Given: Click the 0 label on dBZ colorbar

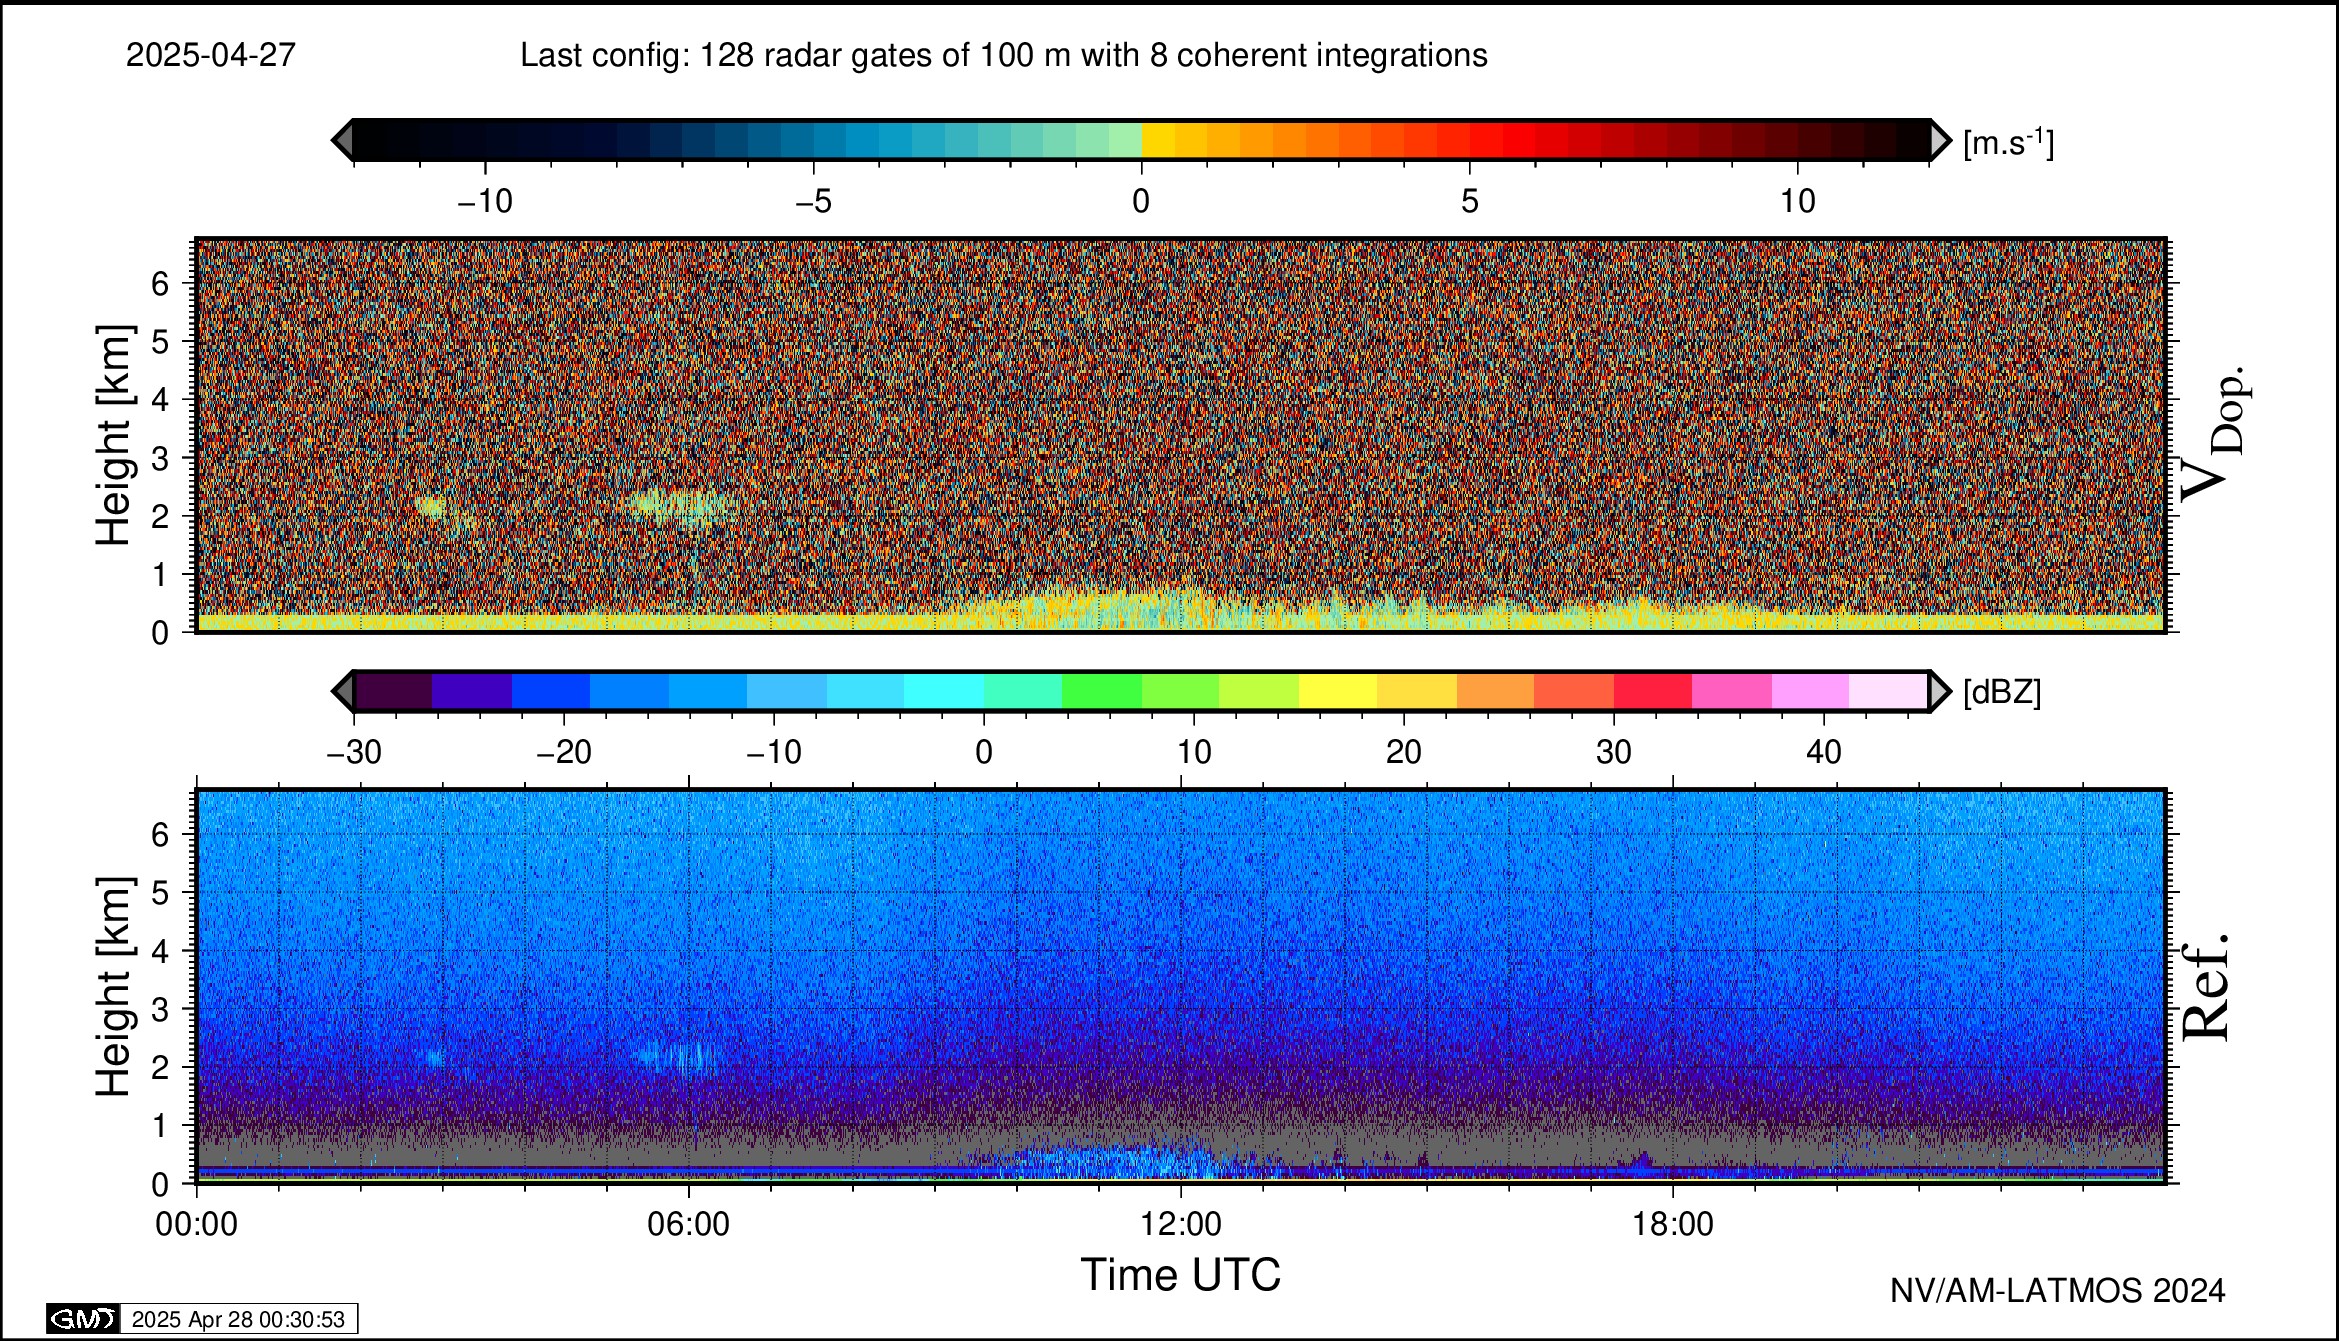Looking at the screenshot, I should coord(984,752).
